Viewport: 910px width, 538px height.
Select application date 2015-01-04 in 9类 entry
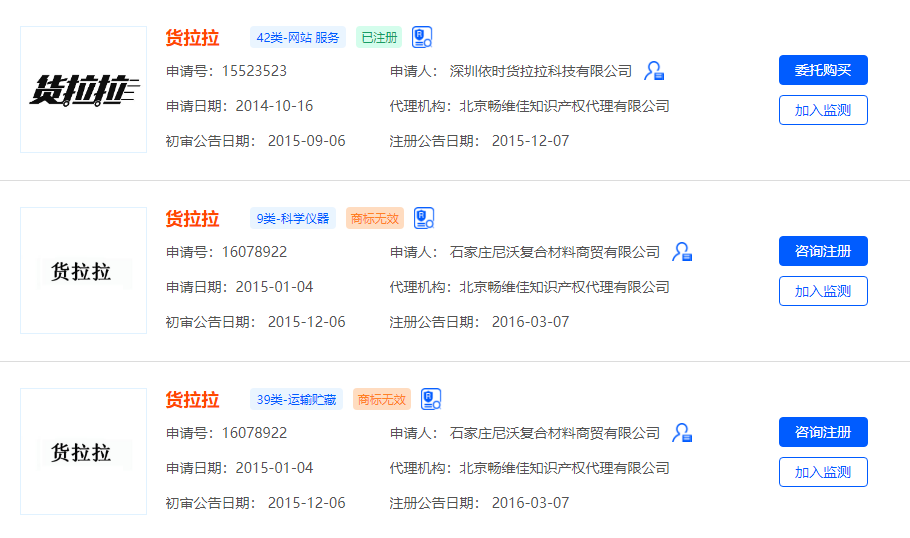274,287
